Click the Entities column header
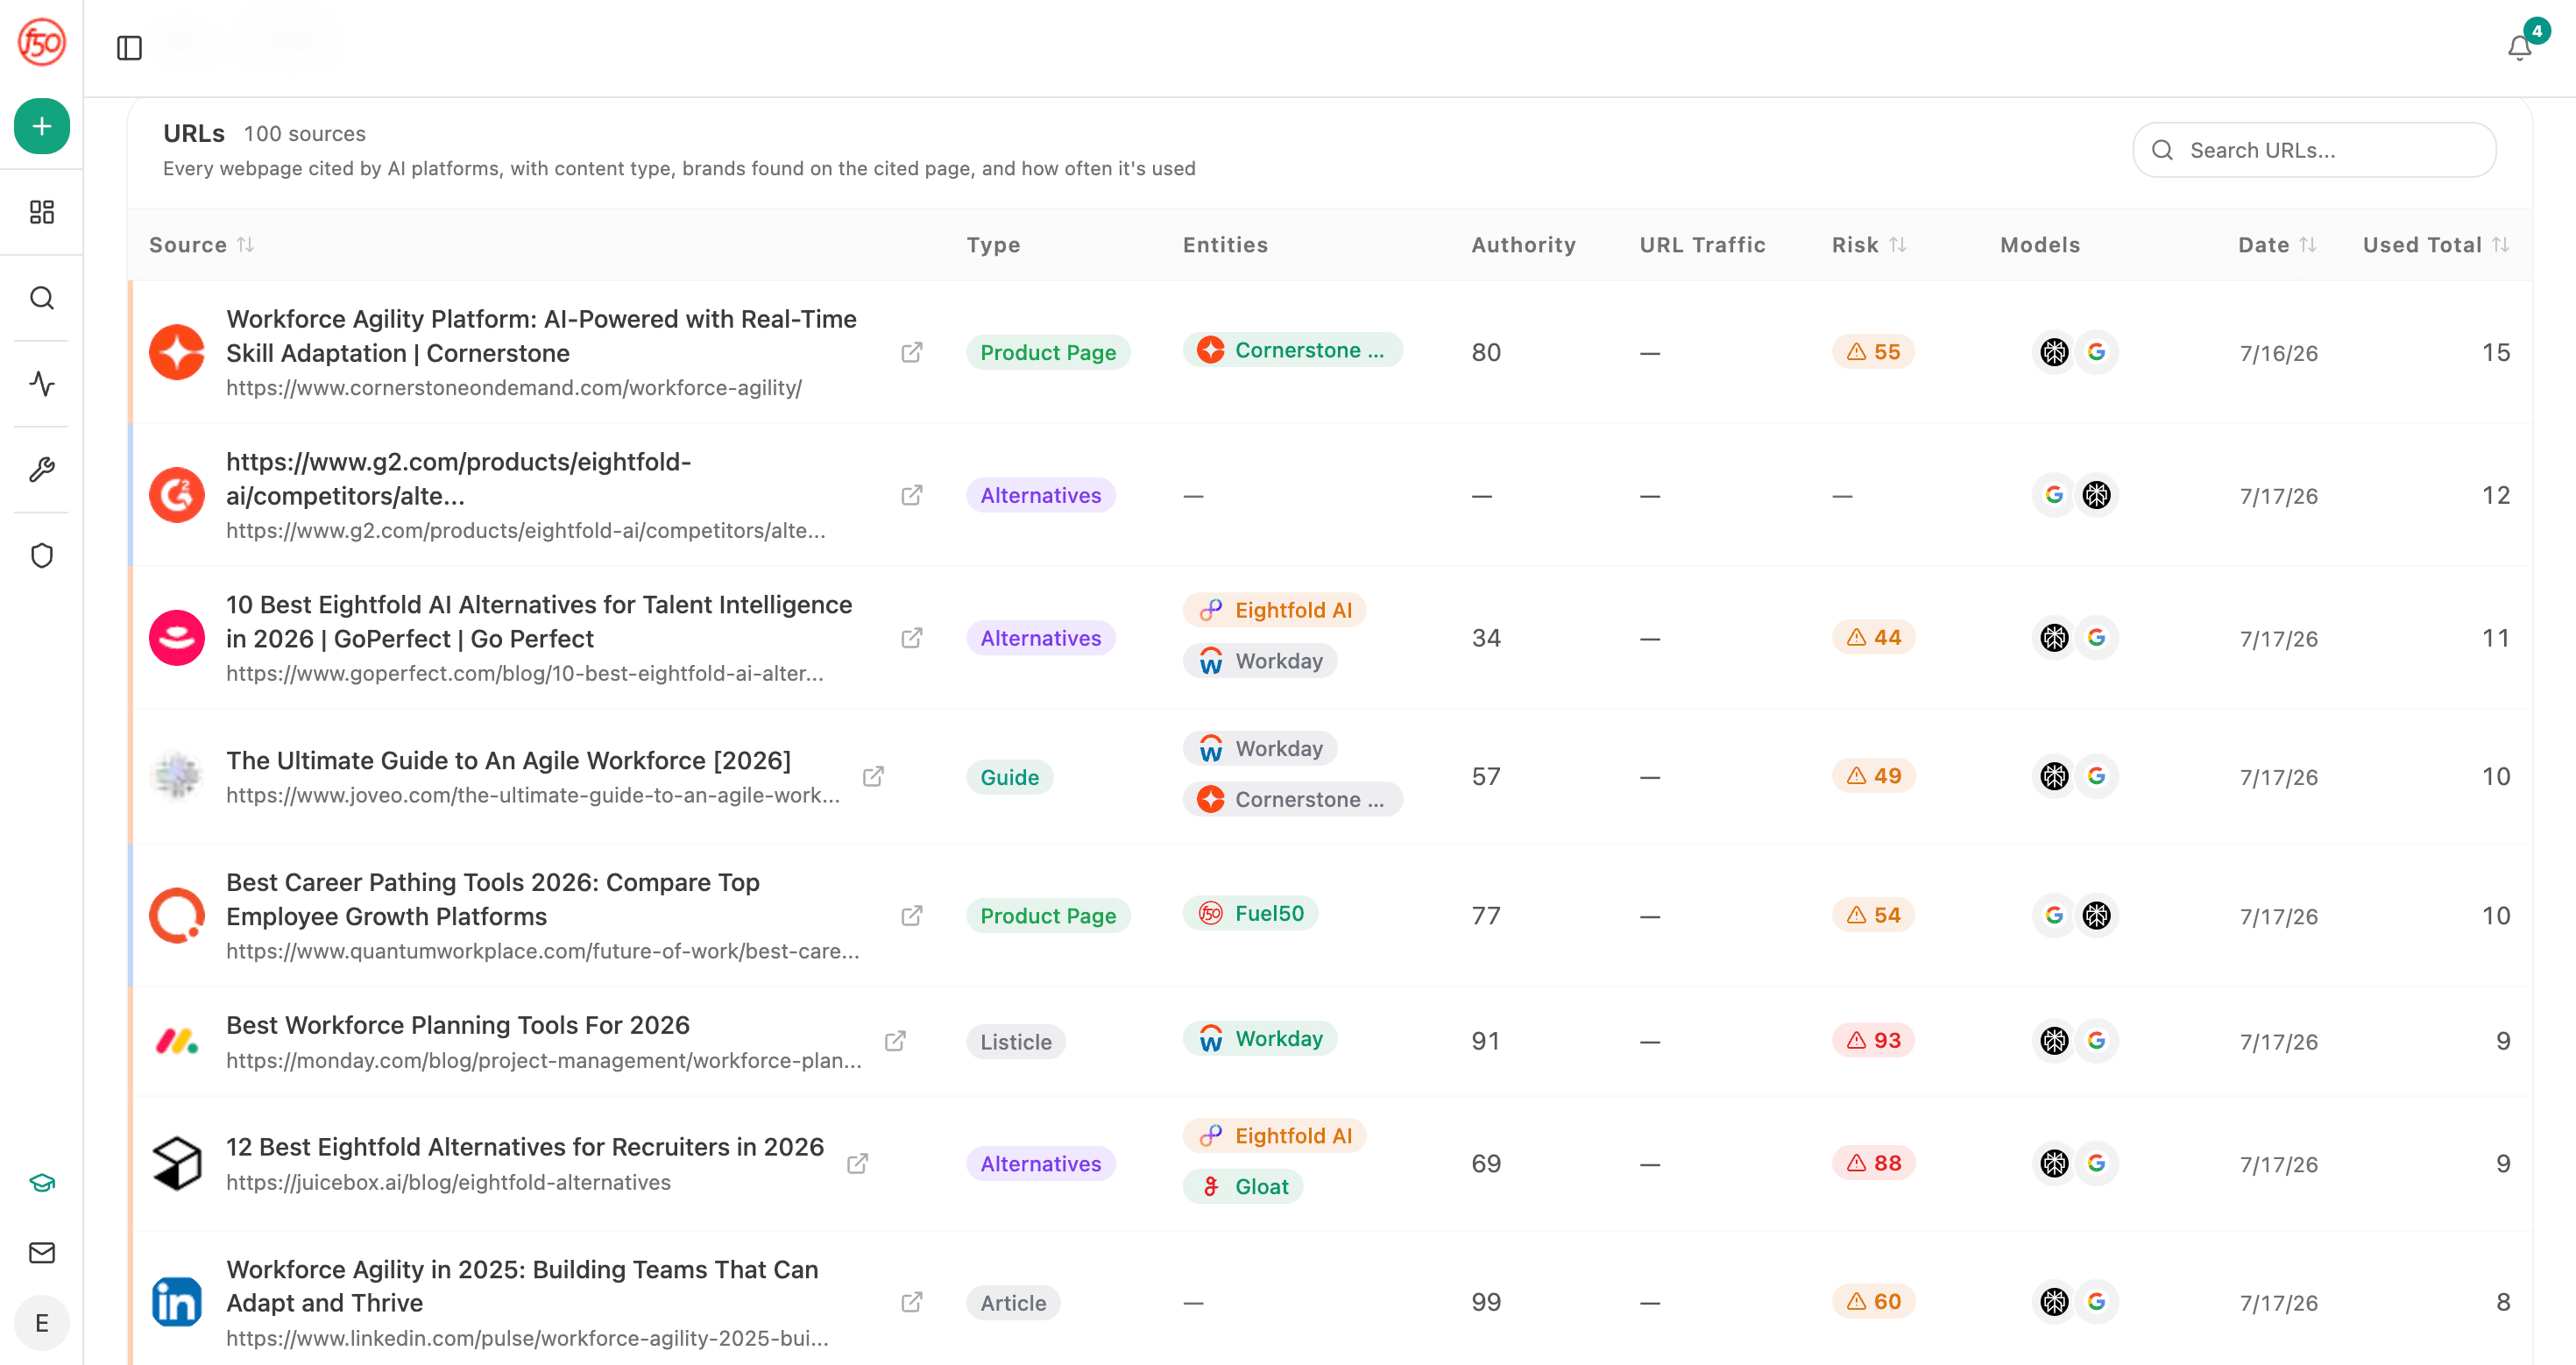The height and width of the screenshot is (1365, 2576). pyautogui.click(x=1225, y=245)
